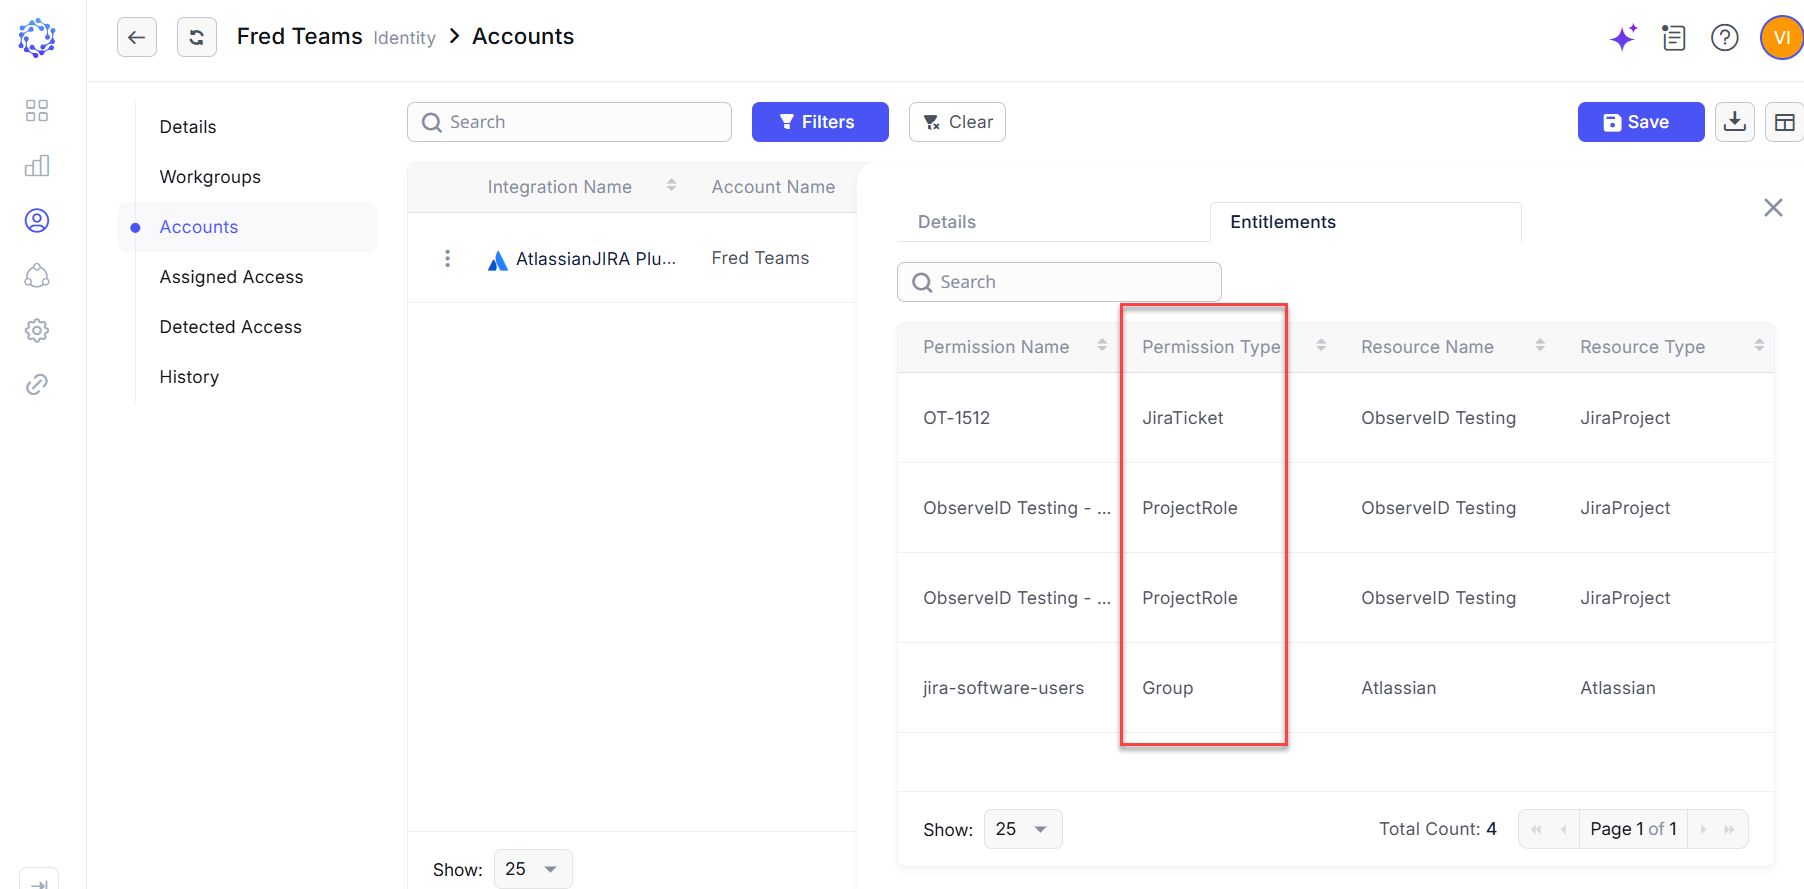Open Detected Access in the left menu
Viewport: 1804px width, 889px height.
pyautogui.click(x=230, y=327)
